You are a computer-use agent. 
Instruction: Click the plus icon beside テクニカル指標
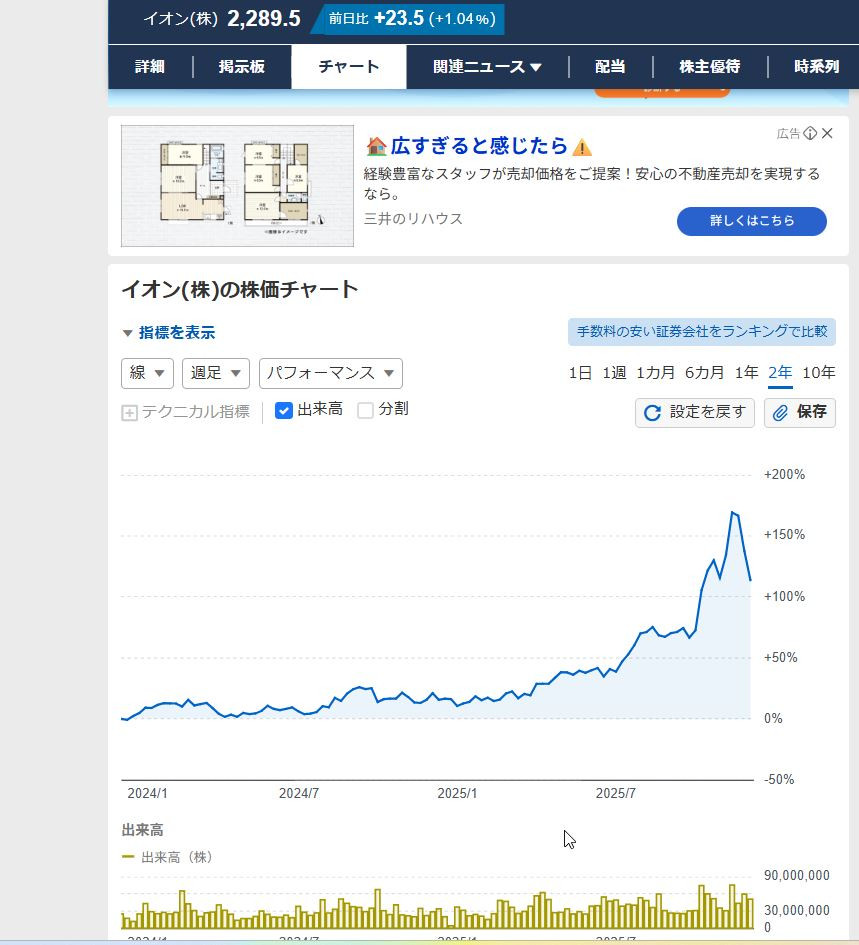point(129,412)
